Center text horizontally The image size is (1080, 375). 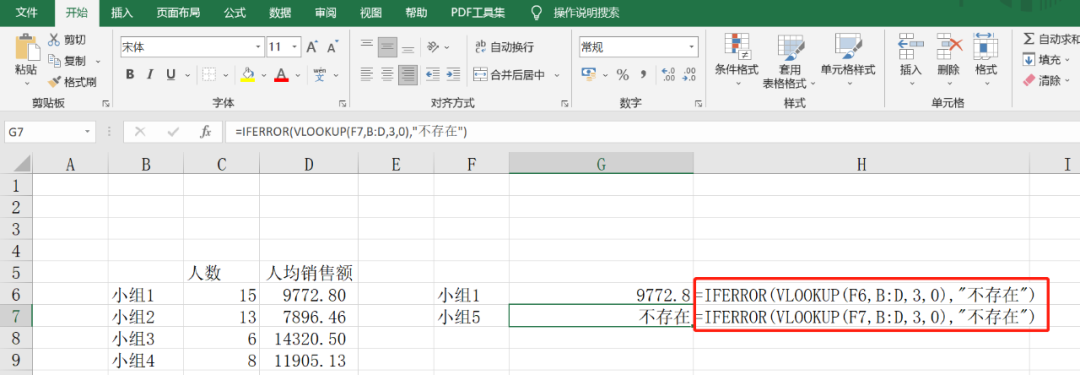387,74
